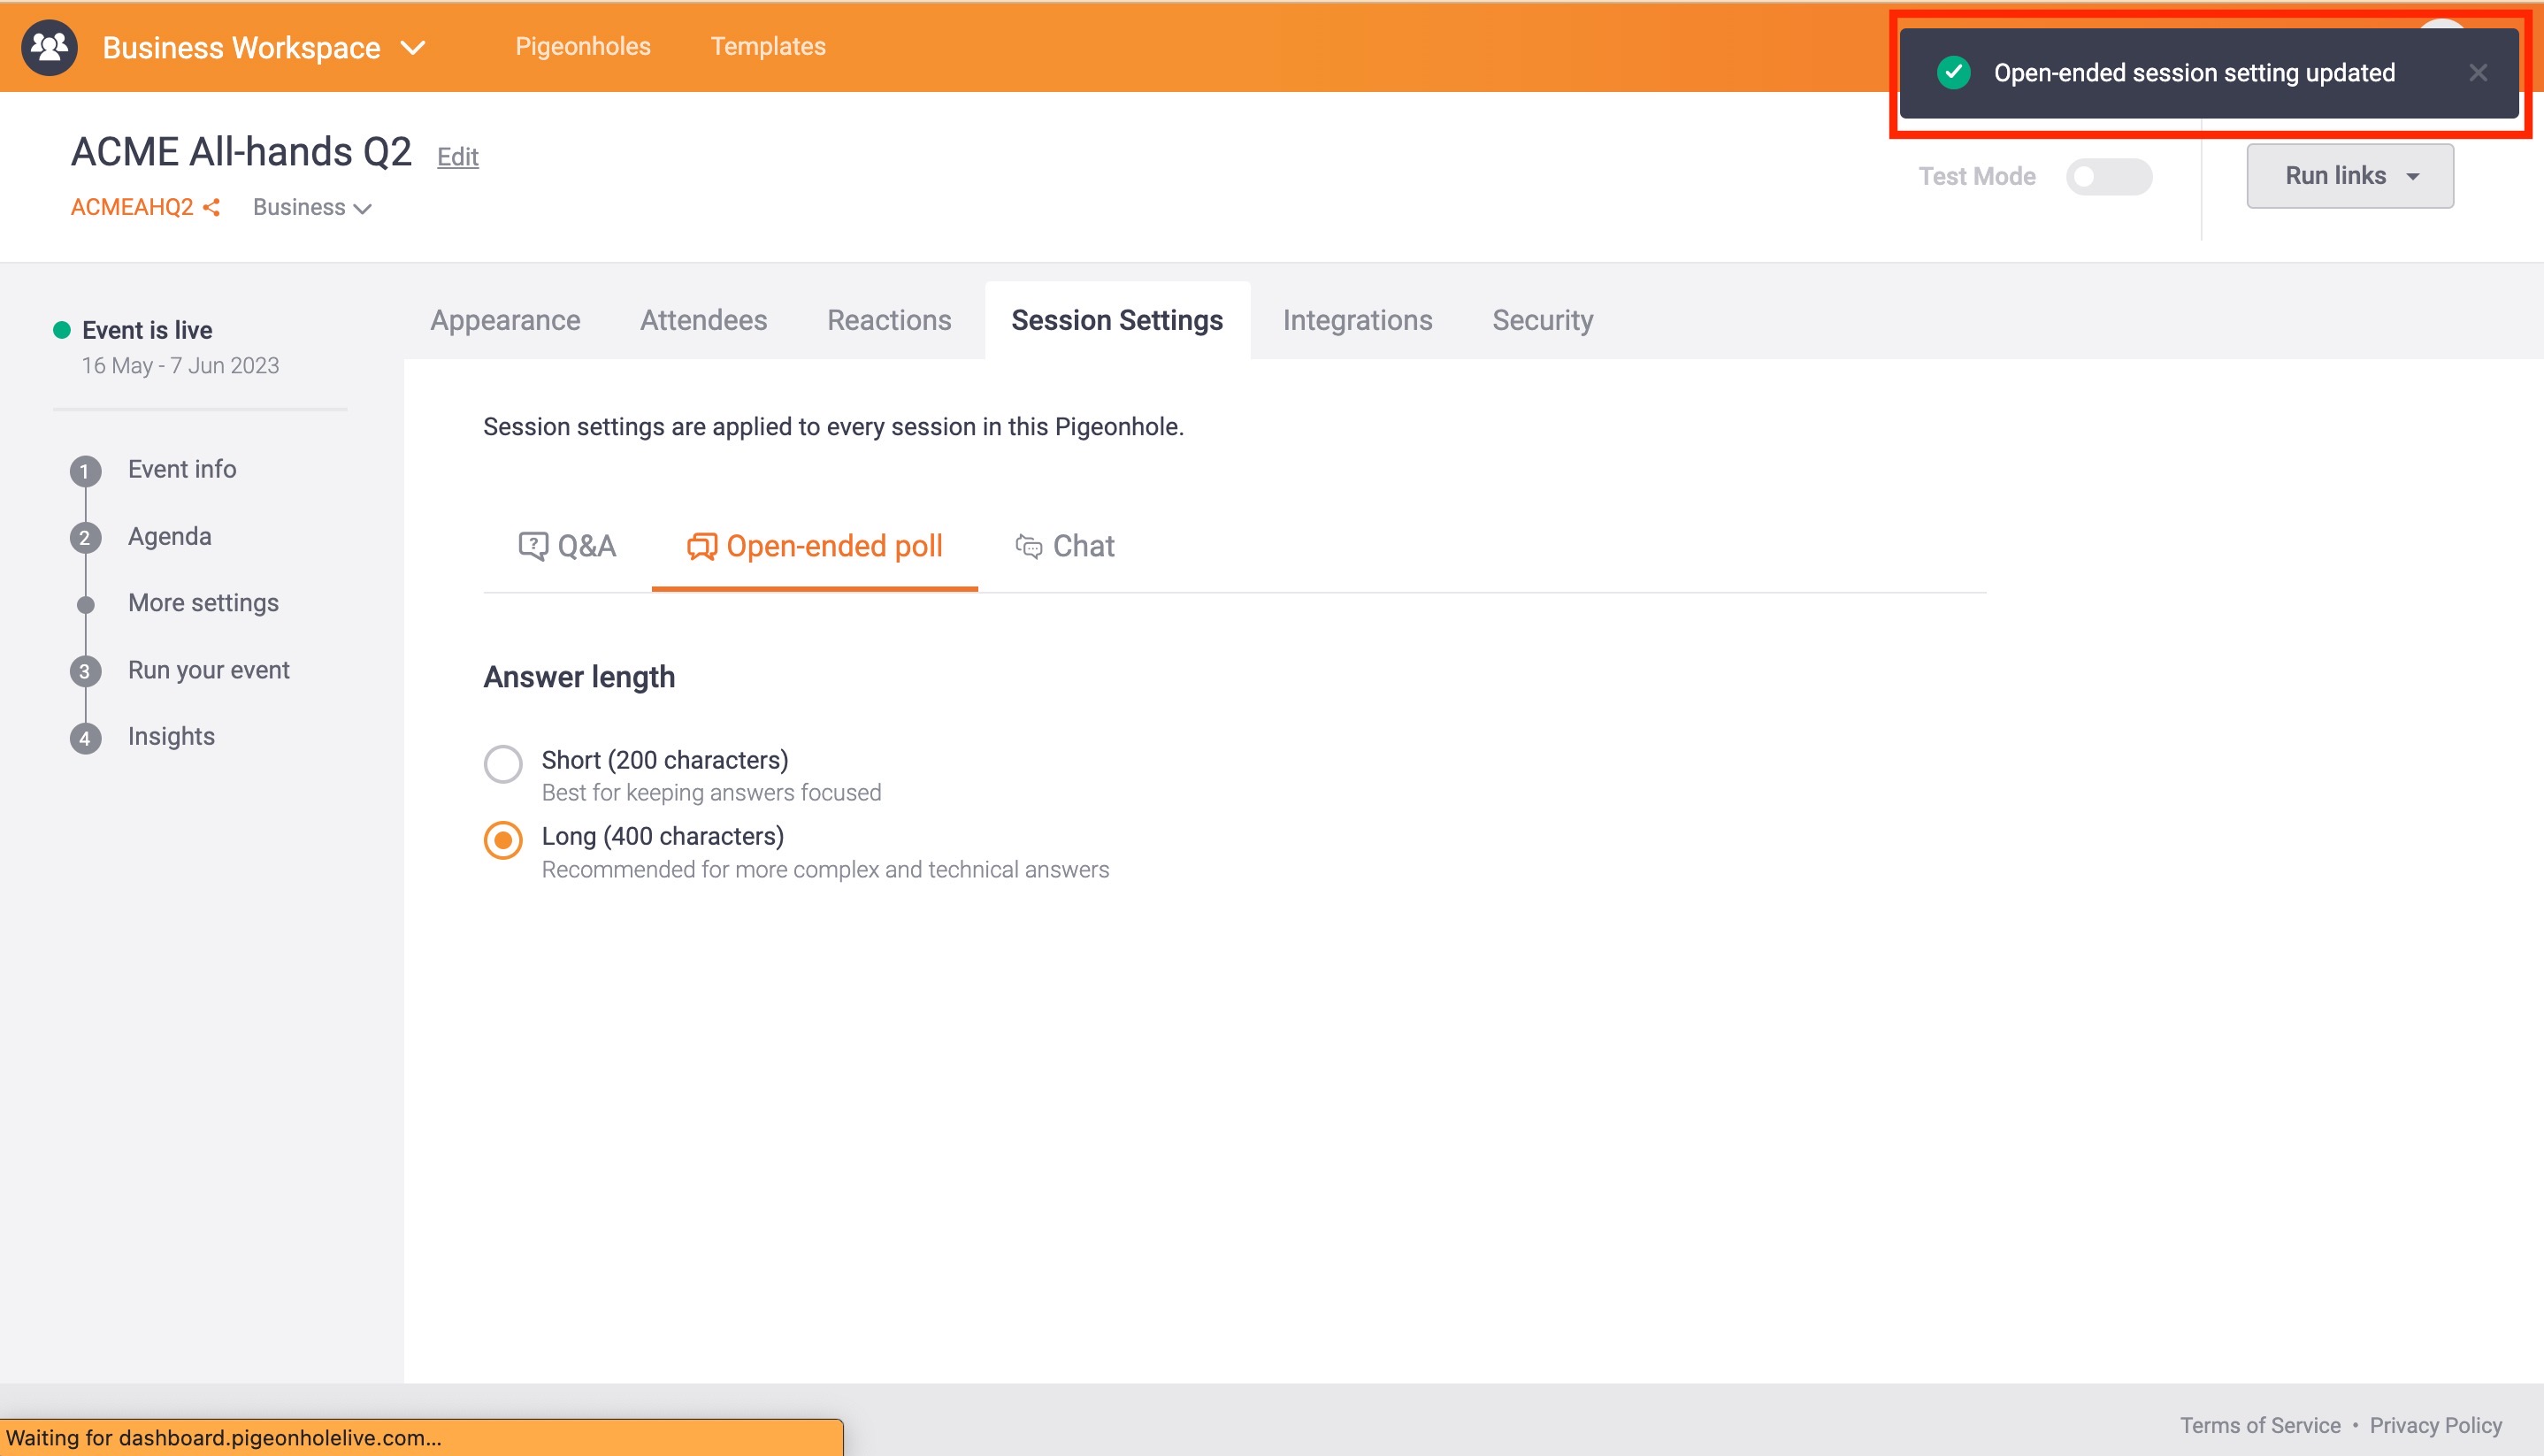Expand the Business plan dropdown
This screenshot has width=2544, height=1456.
coord(312,207)
